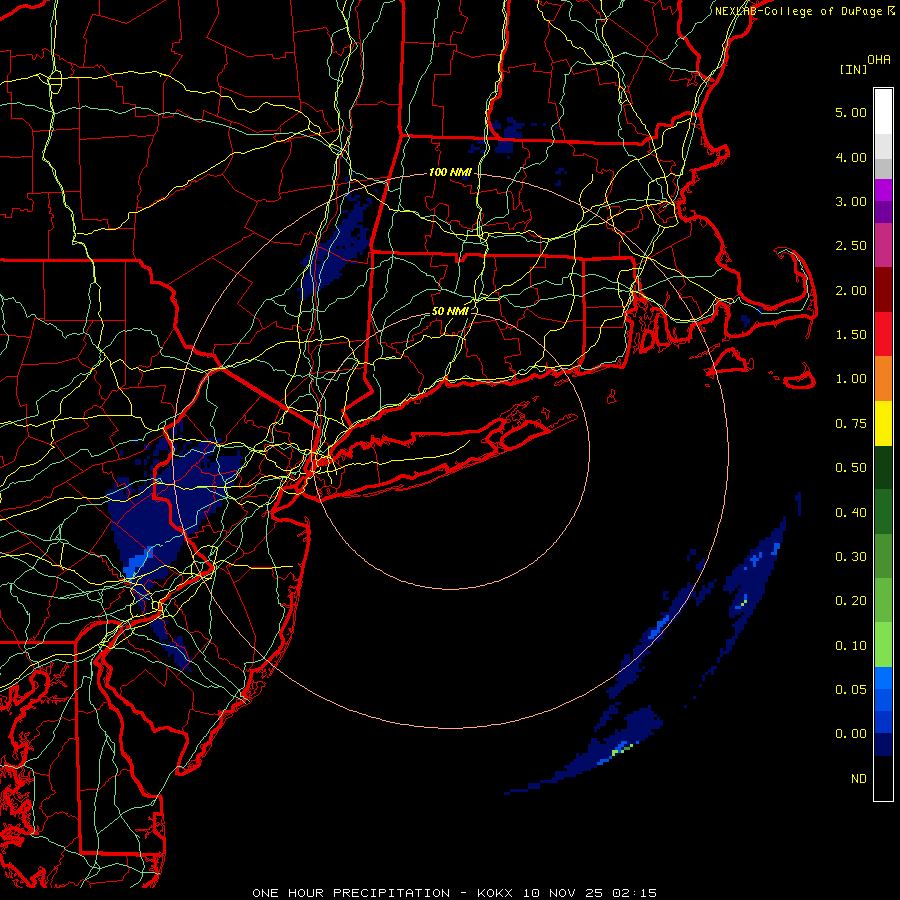
Task: Select the 2.00 legend value
Action: click(851, 290)
